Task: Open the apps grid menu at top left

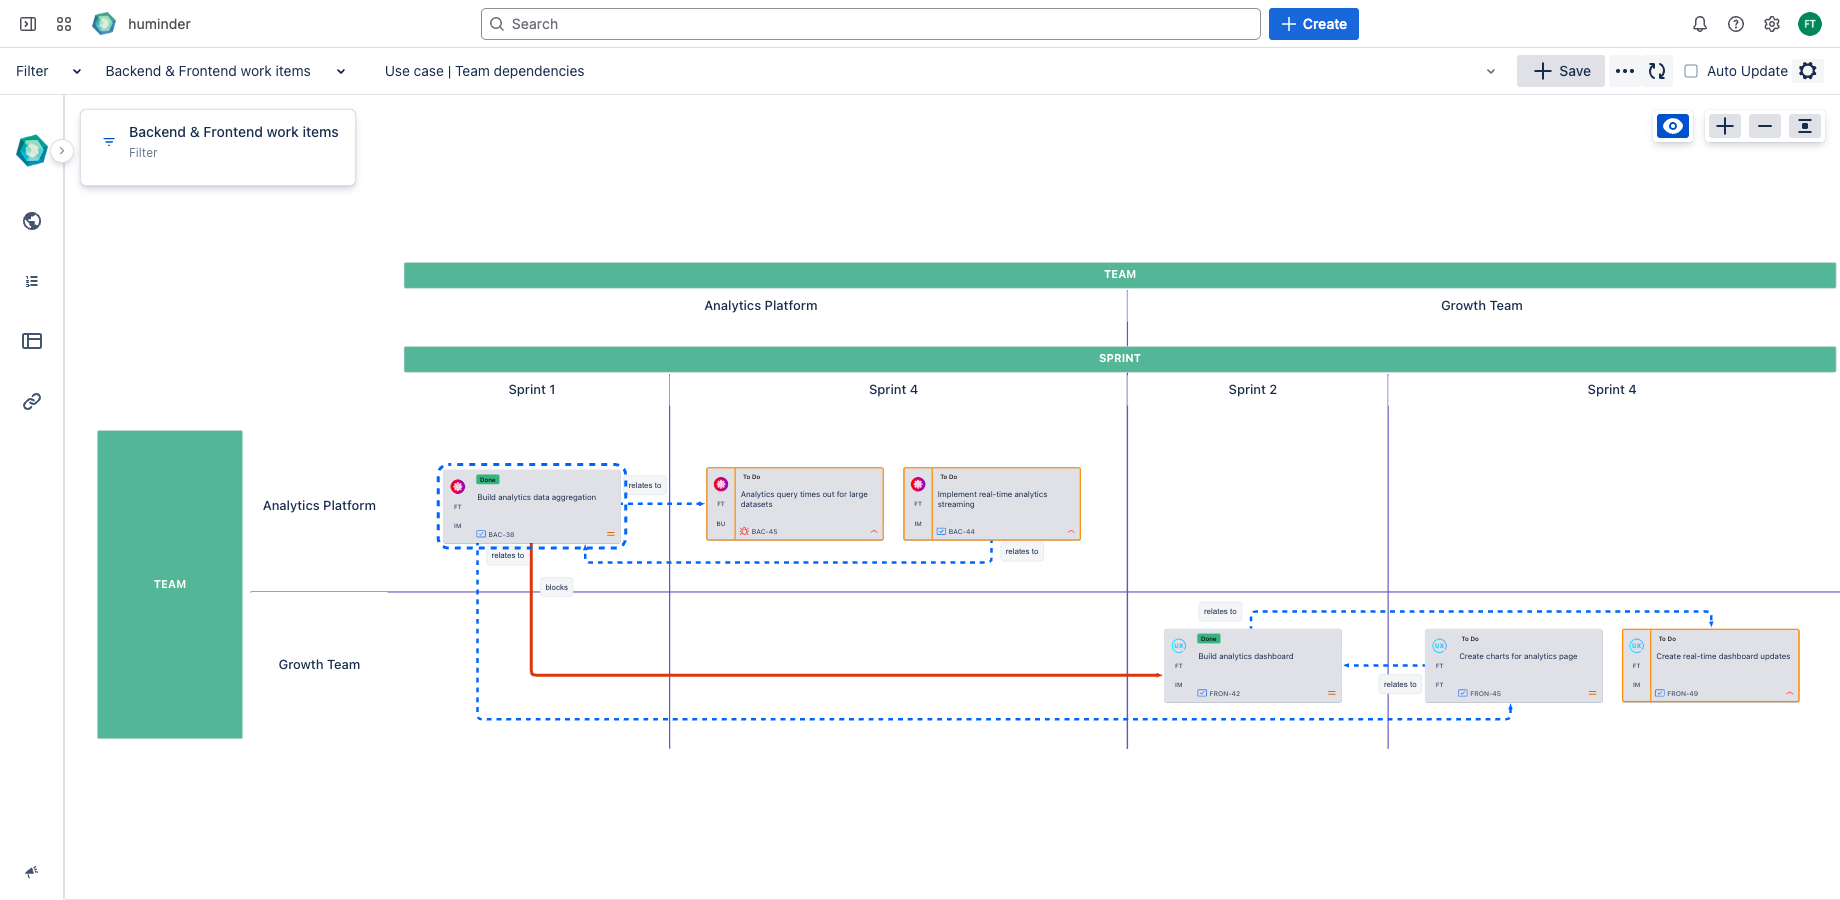Action: 63,23
